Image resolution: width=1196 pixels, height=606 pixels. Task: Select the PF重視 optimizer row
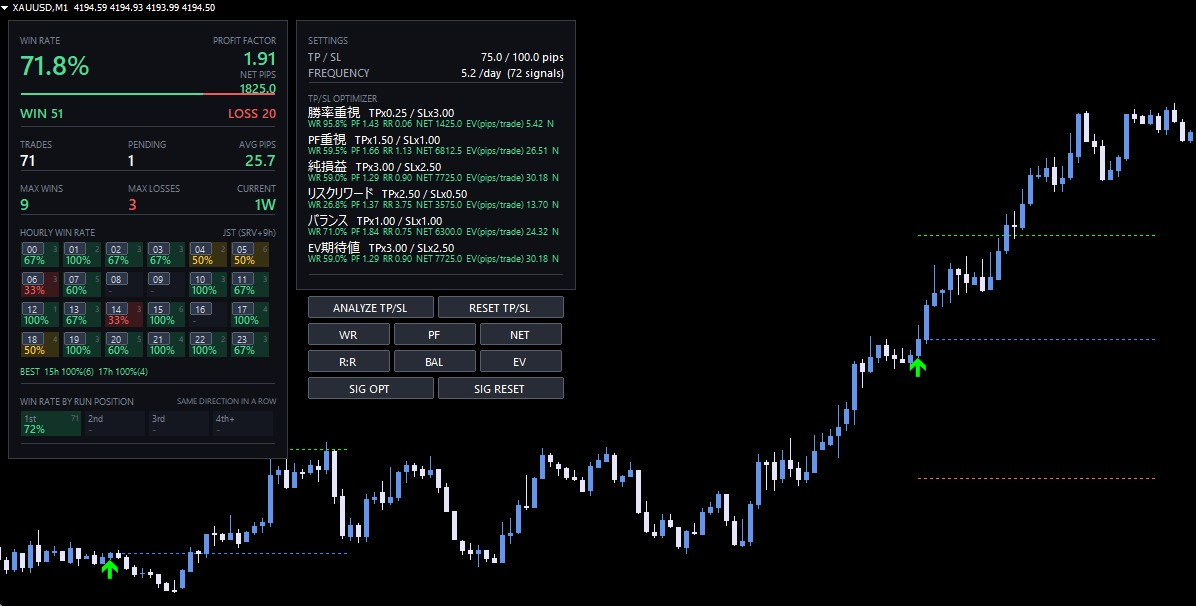click(x=433, y=144)
